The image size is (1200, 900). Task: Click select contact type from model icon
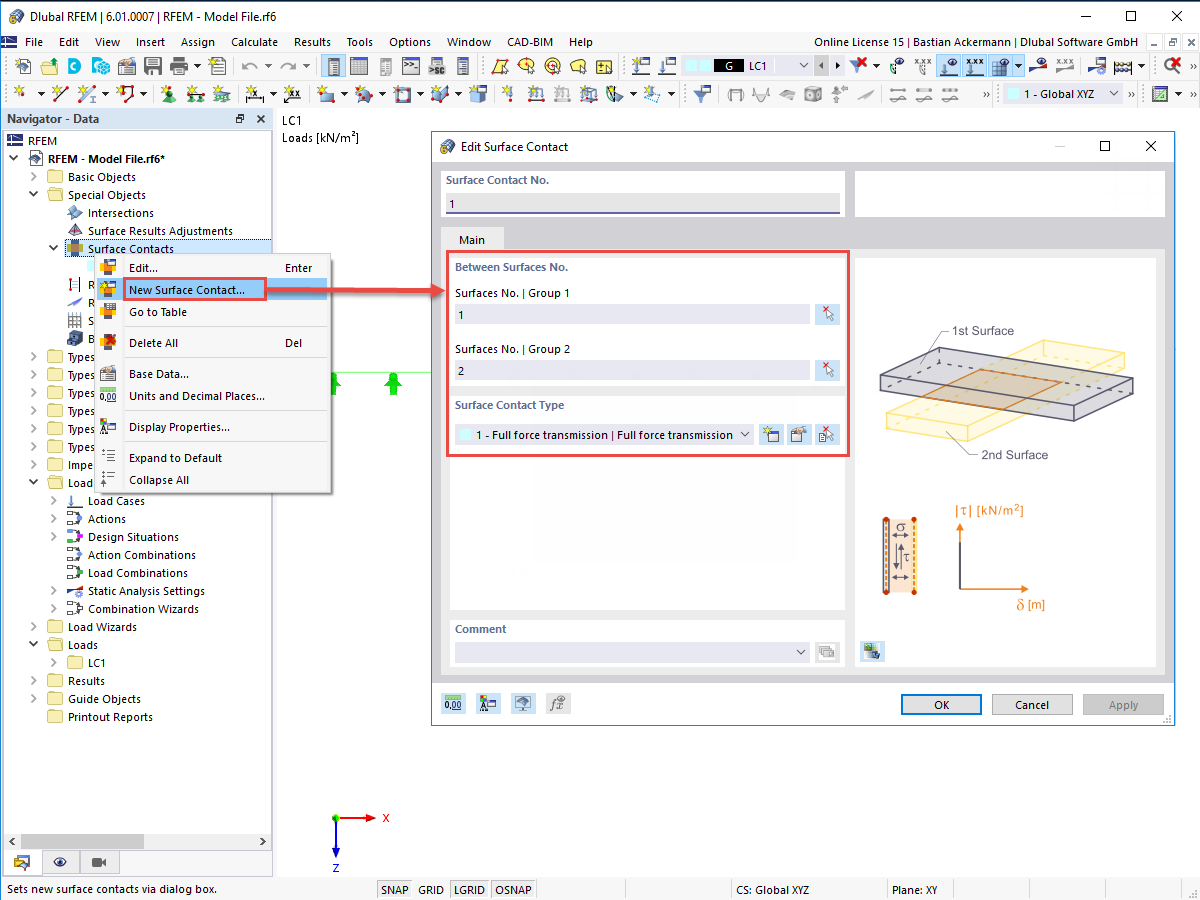tap(827, 435)
